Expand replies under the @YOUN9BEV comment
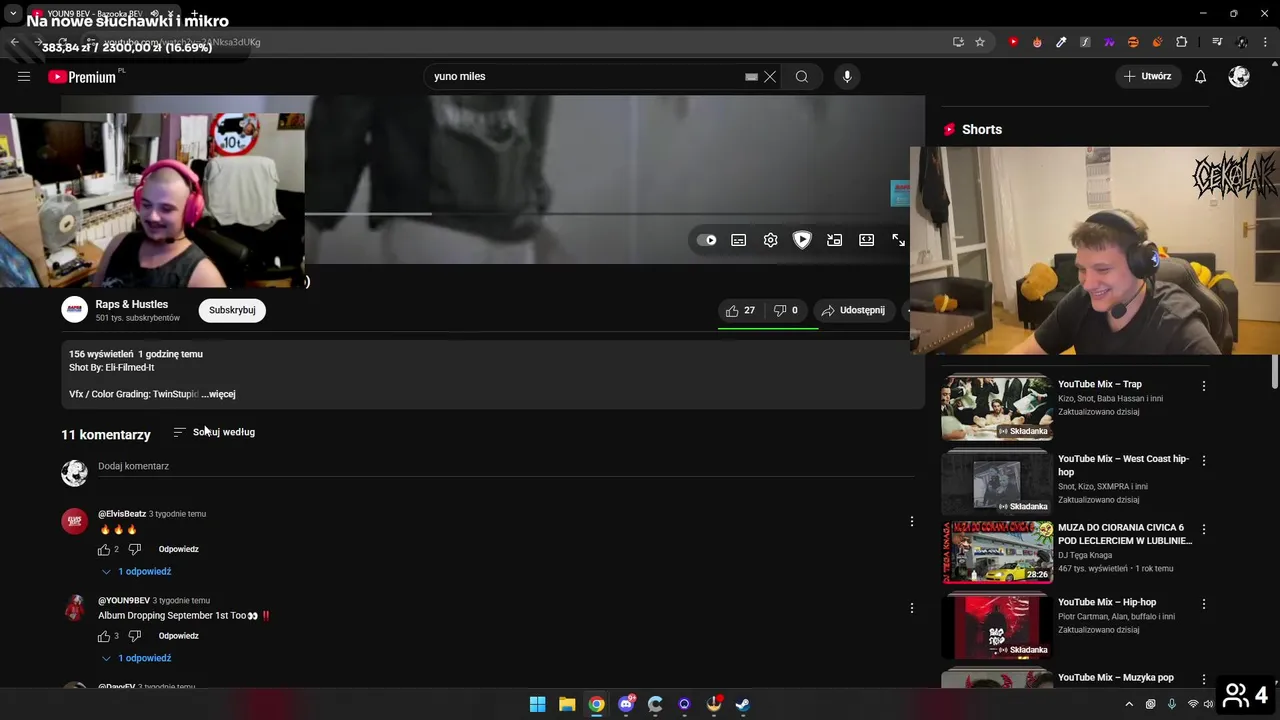The width and height of the screenshot is (1280, 720). [136, 658]
